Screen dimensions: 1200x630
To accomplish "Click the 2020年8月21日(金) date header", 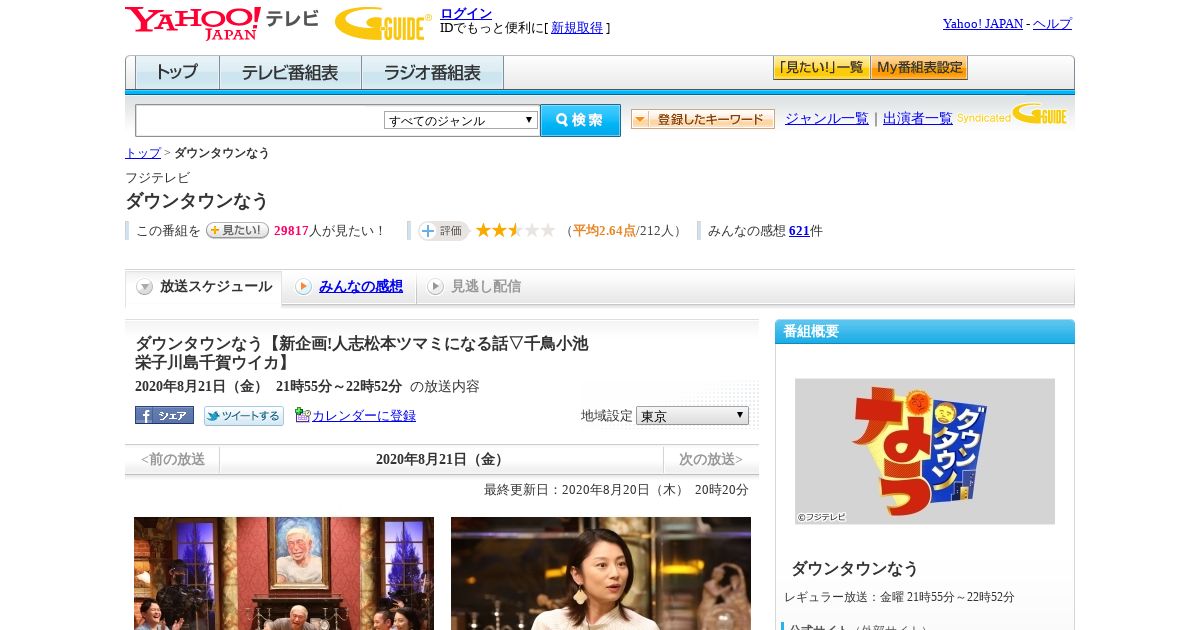I will click(x=441, y=460).
